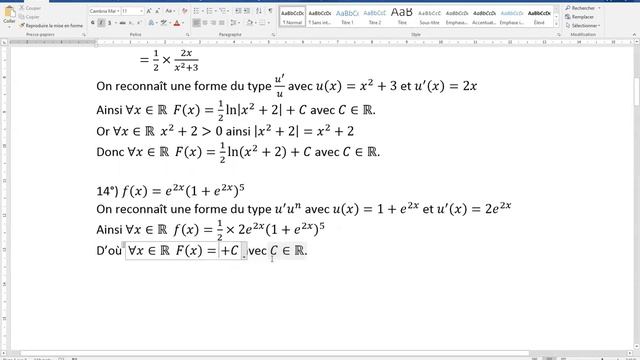The image size is (640, 360).
Task: Apply the Sous-titre style
Action: coord(429,17)
